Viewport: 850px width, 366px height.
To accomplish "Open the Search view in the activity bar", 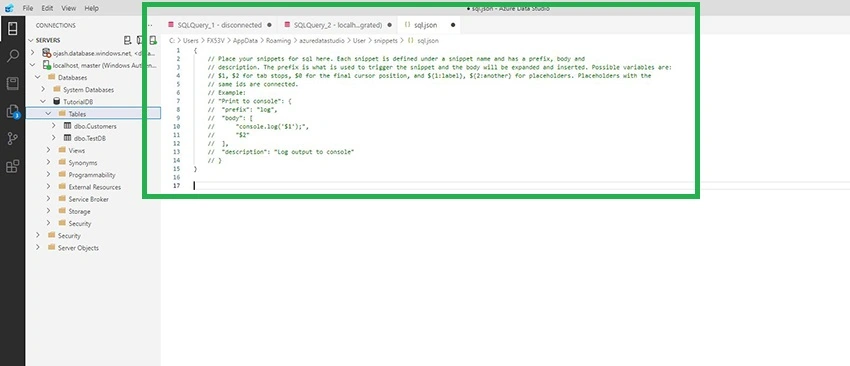I will coord(12,56).
